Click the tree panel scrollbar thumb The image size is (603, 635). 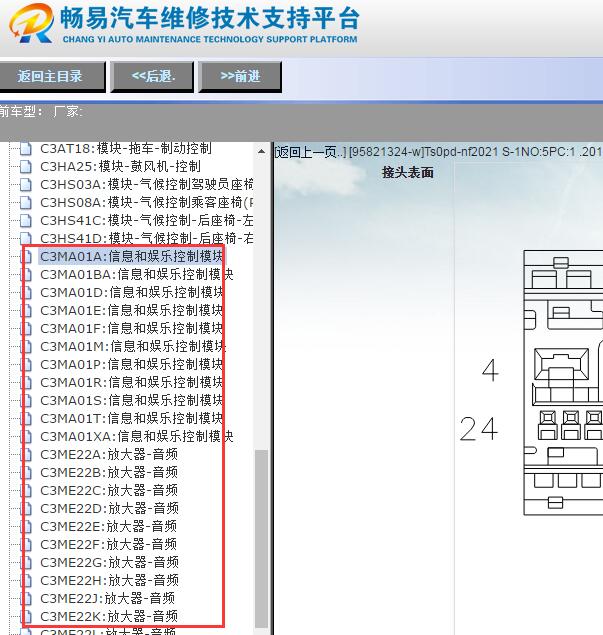(262, 539)
